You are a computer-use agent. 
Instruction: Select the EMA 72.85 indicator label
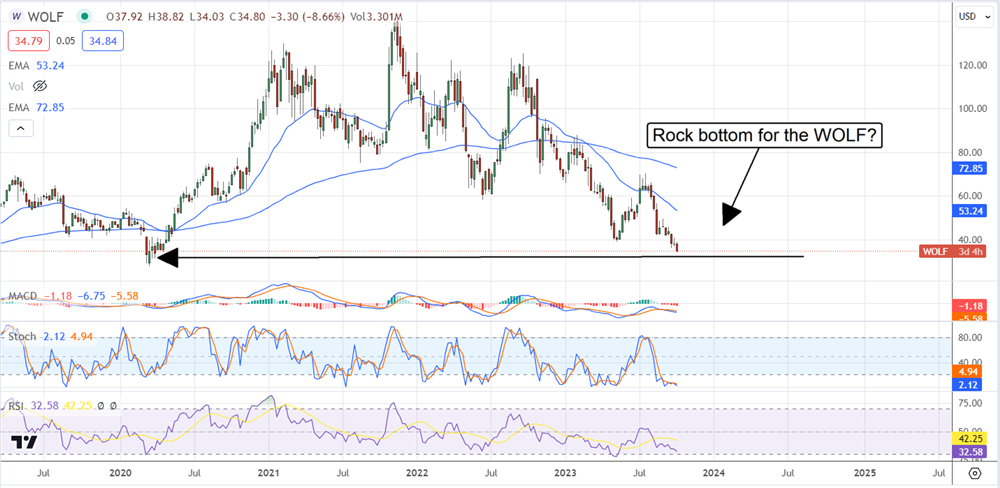tap(36, 107)
